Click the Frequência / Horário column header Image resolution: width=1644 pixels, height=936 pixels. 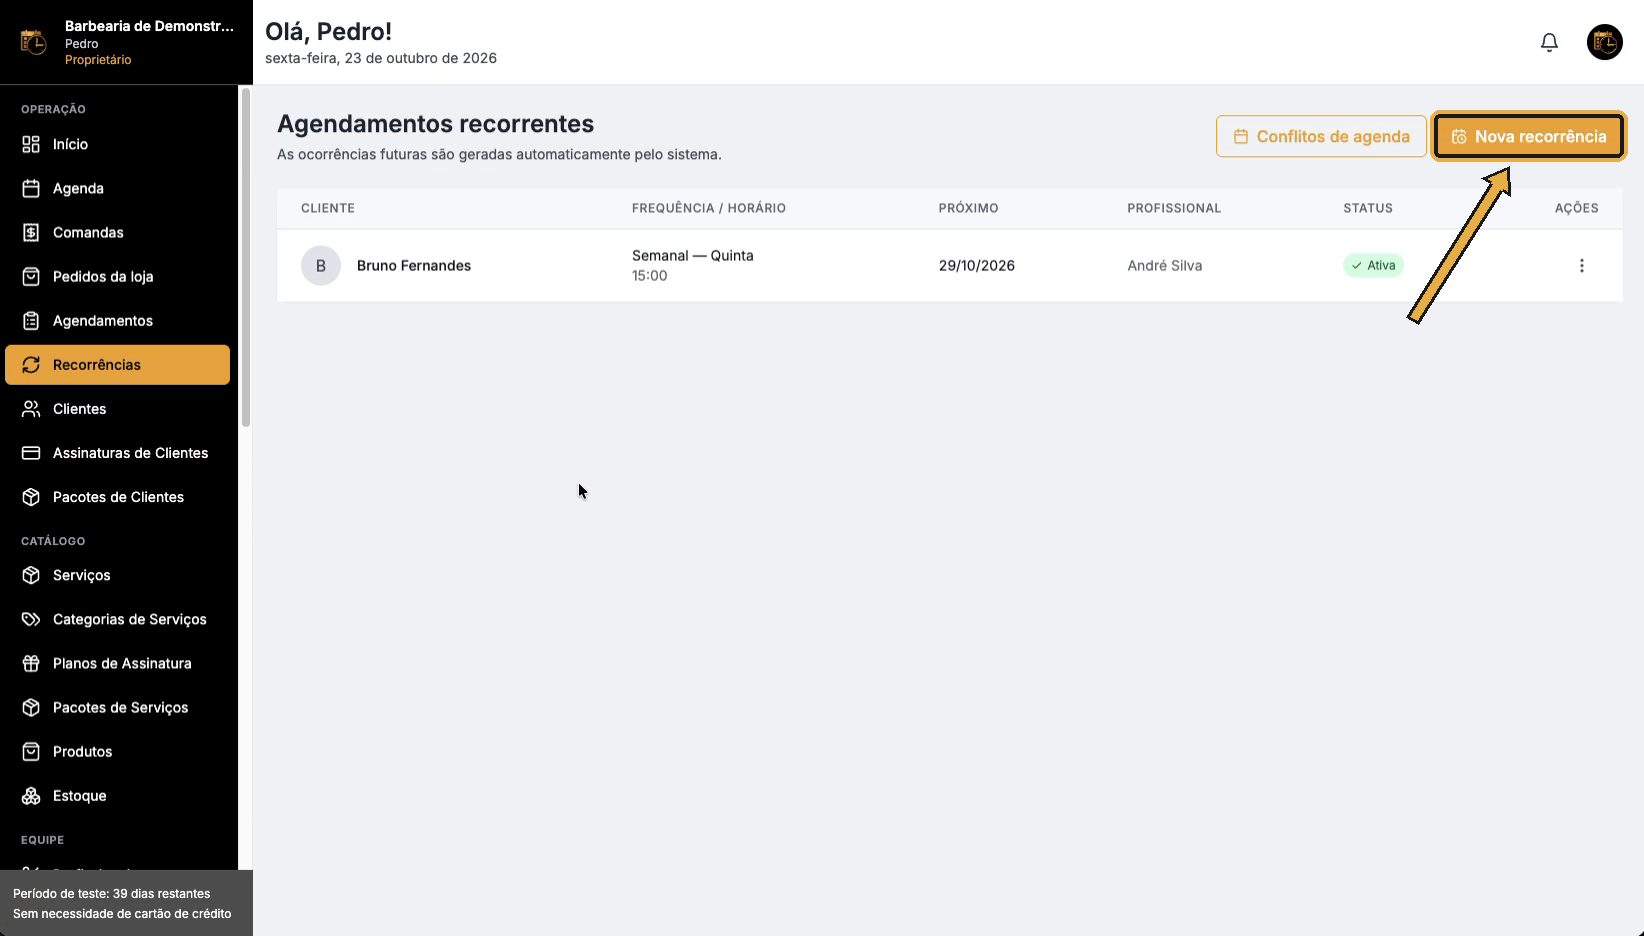708,208
